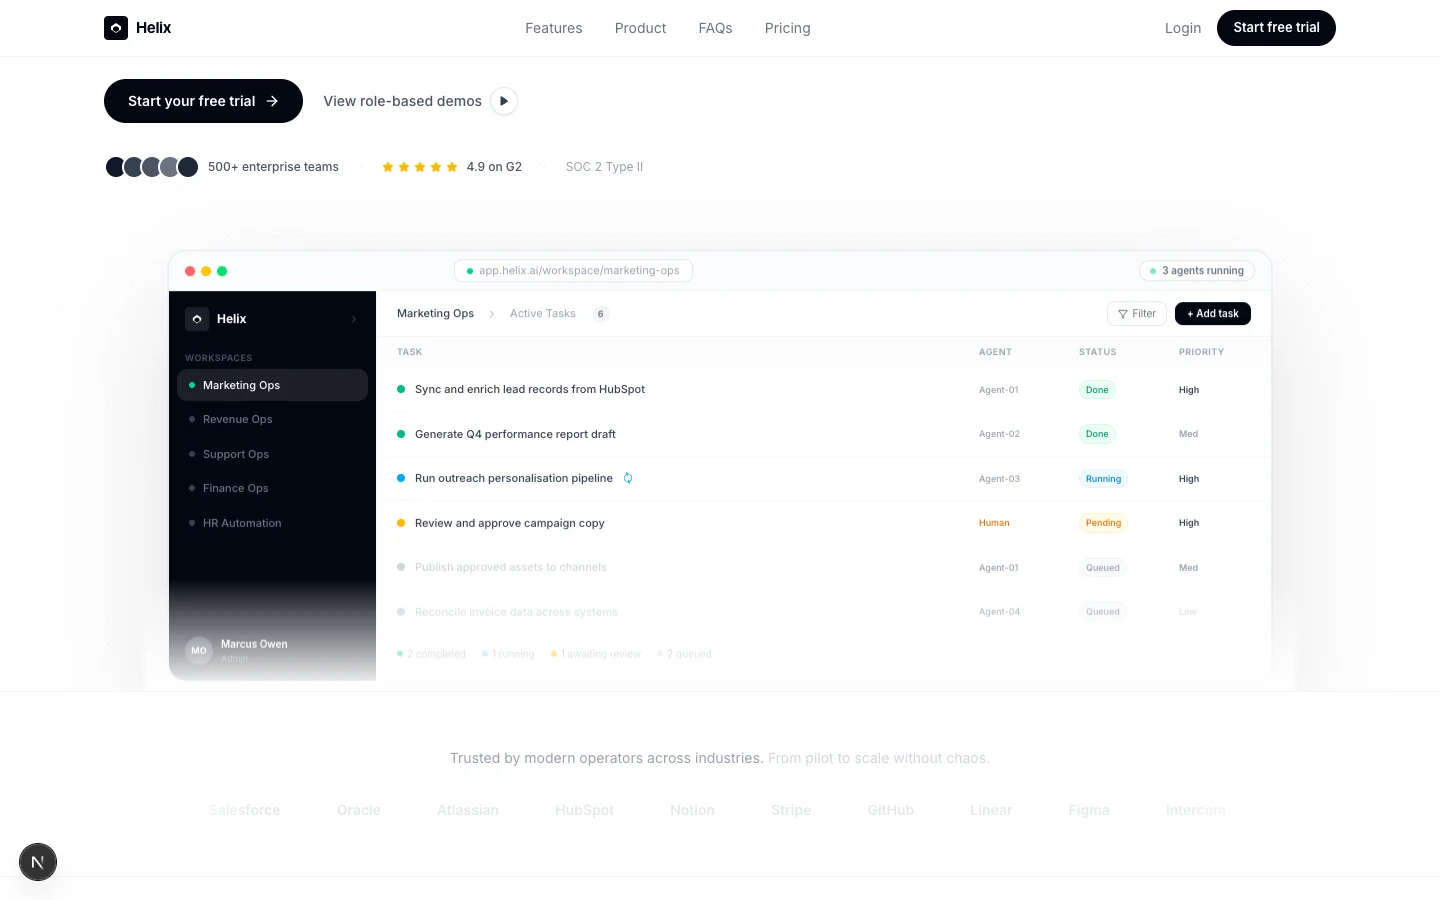The width and height of the screenshot is (1440, 900).
Task: Click the 3 agents running status badge
Action: [x=1196, y=271]
